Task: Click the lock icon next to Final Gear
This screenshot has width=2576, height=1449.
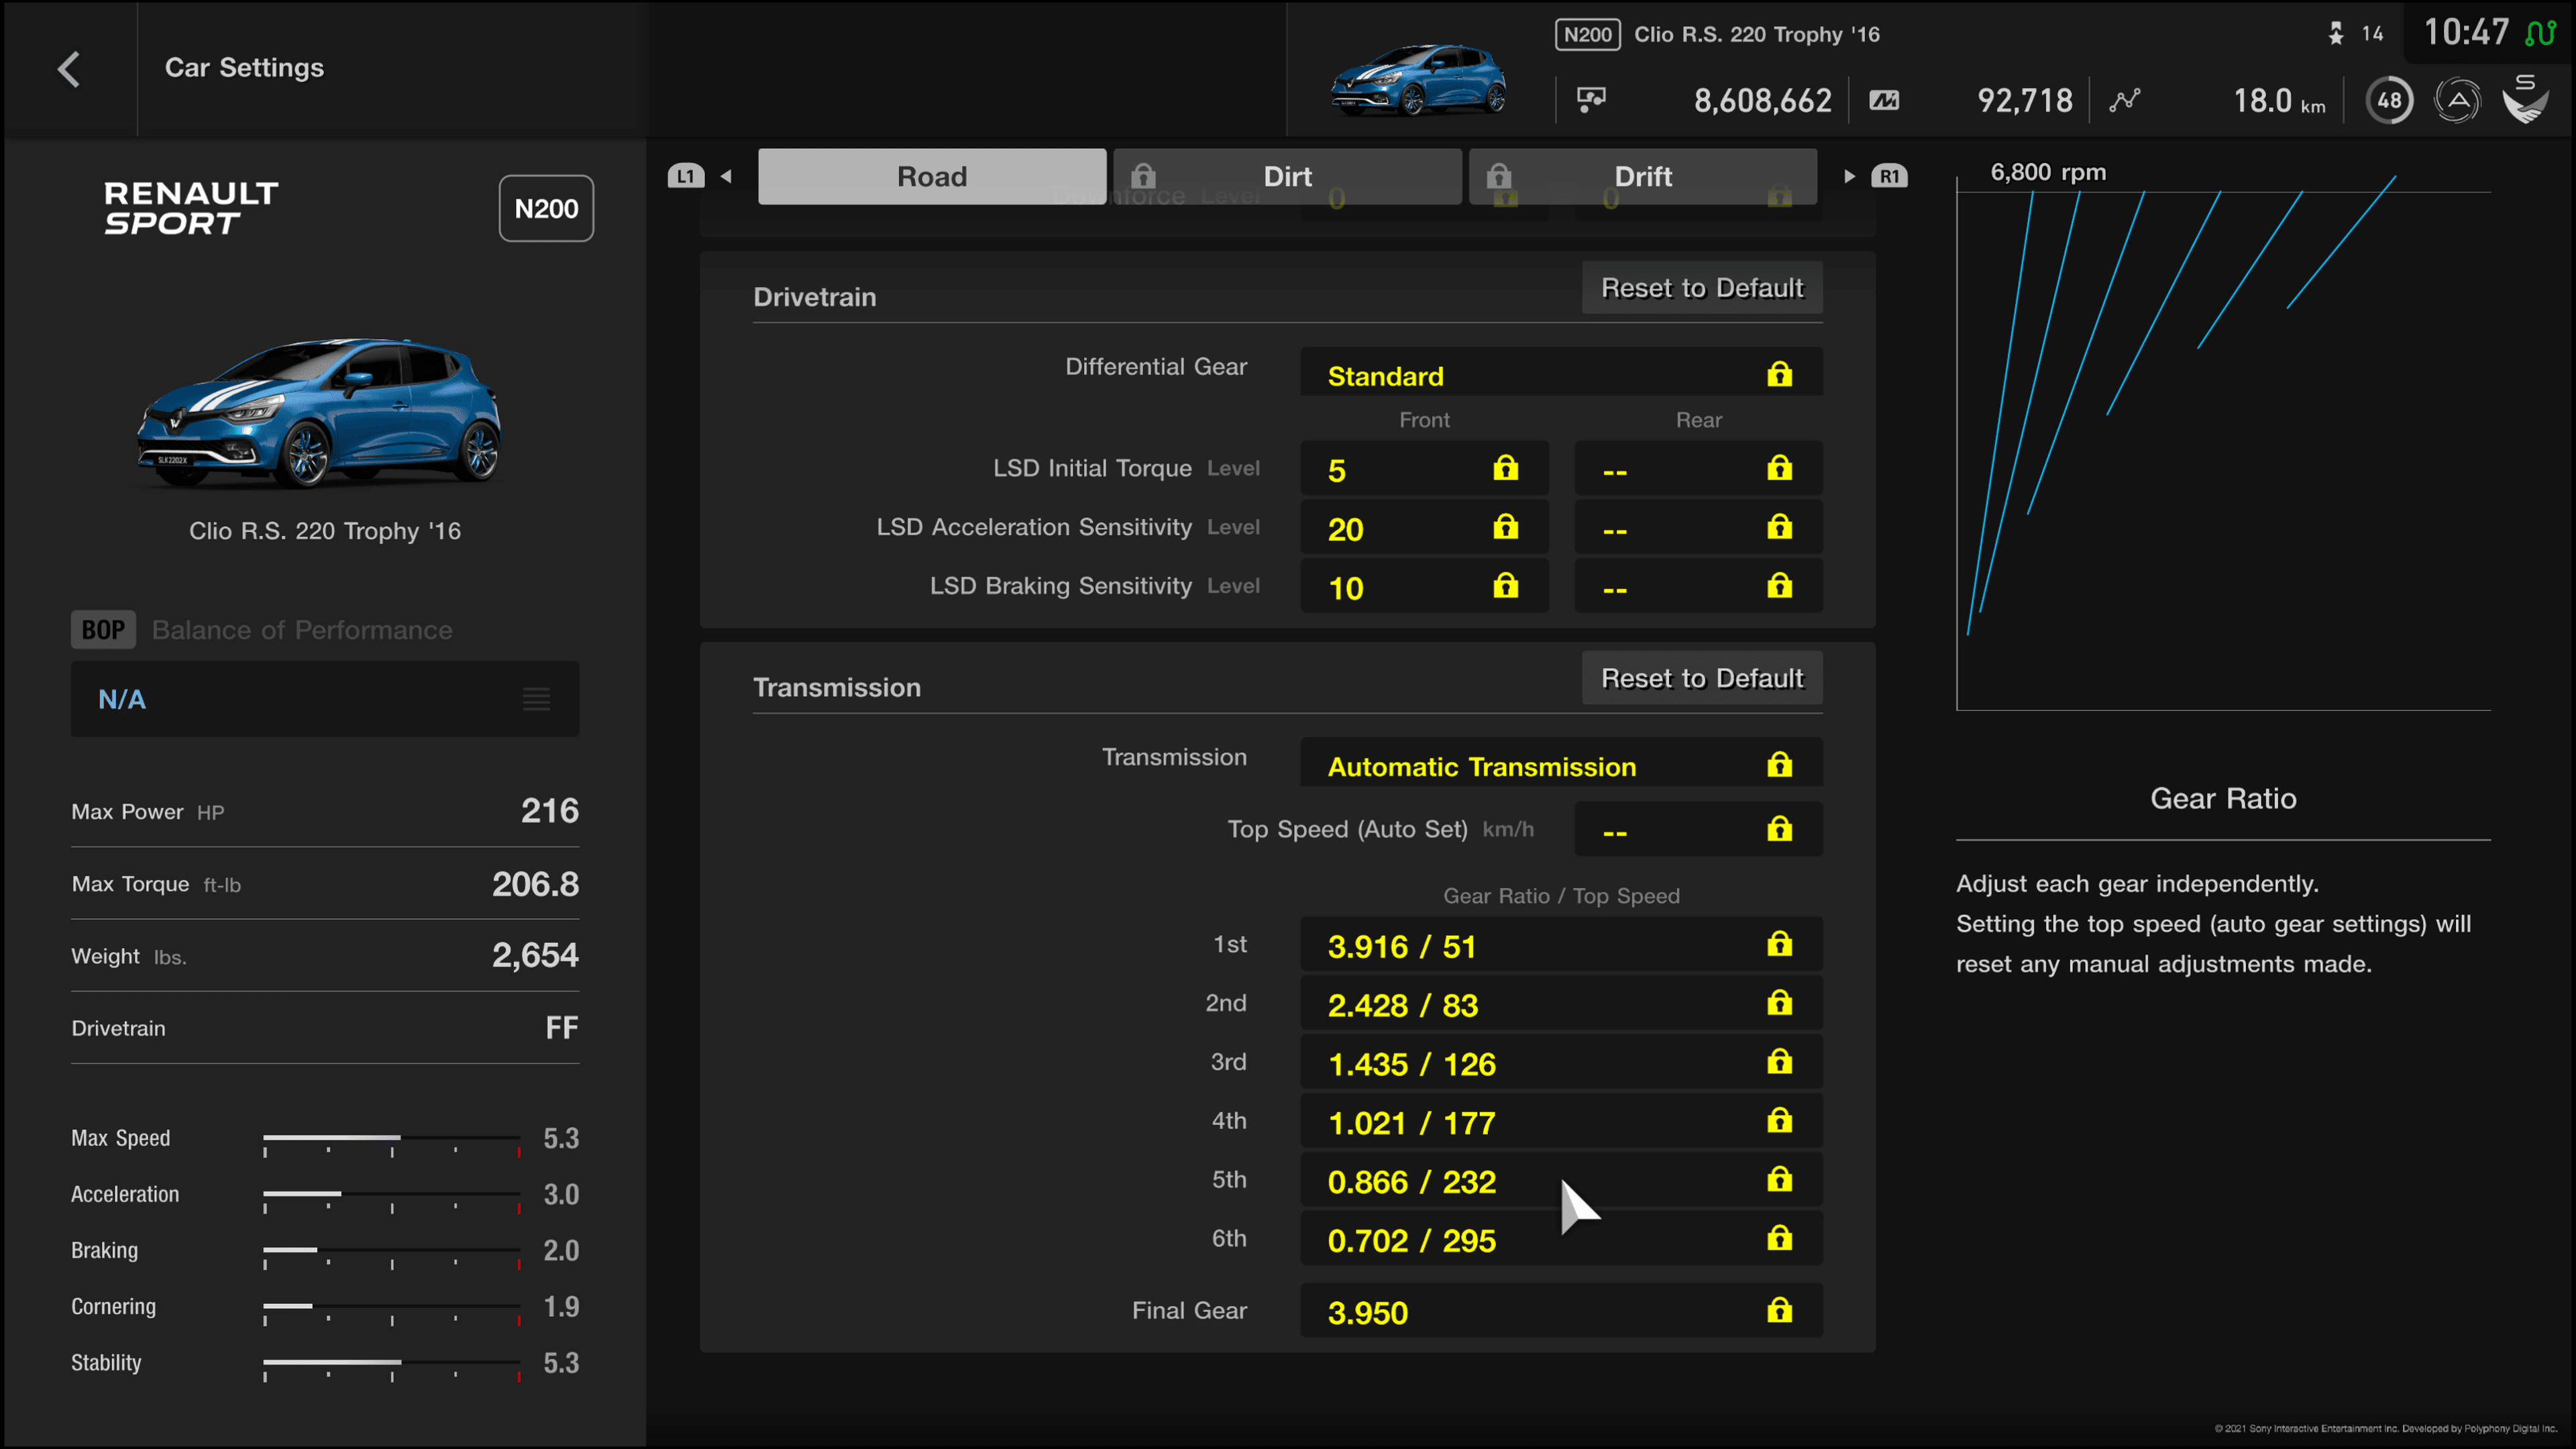Action: pos(1780,1309)
